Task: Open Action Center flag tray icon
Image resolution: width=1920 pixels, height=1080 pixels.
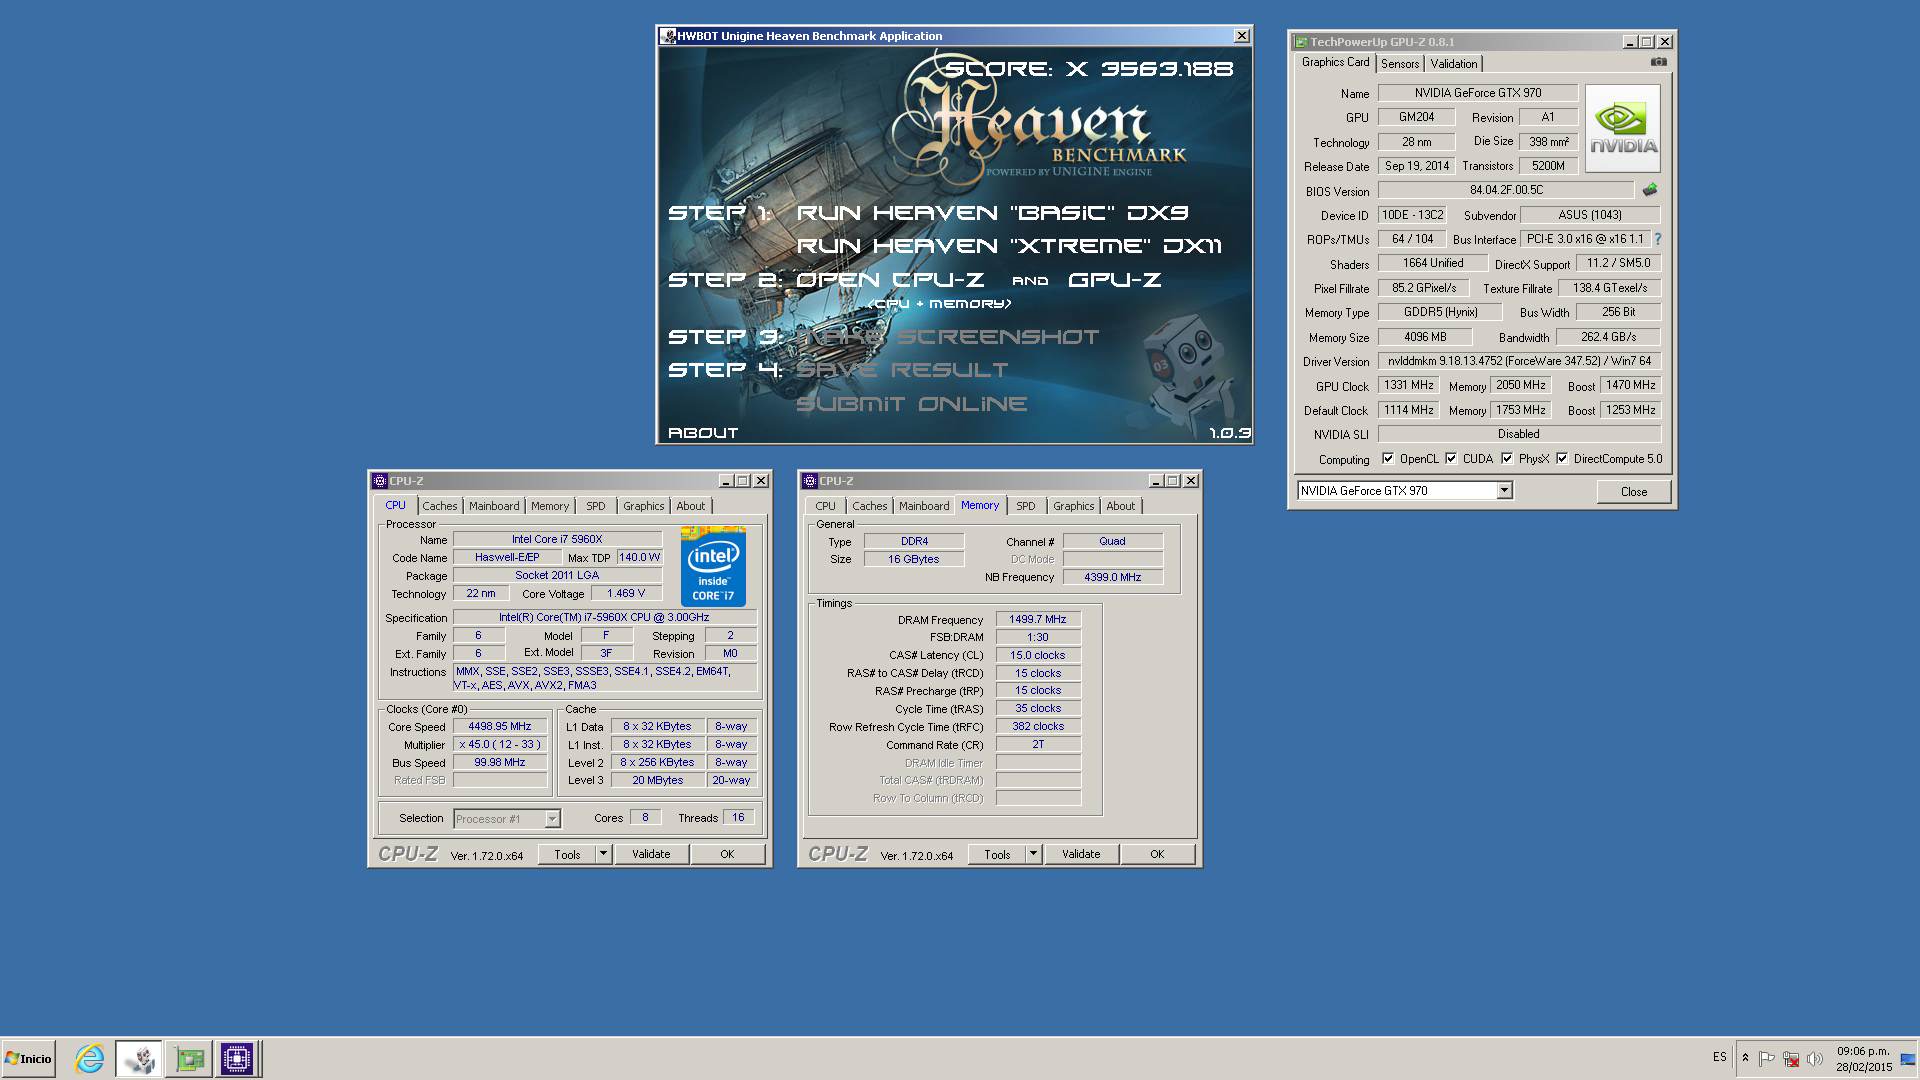Action: [1767, 1058]
